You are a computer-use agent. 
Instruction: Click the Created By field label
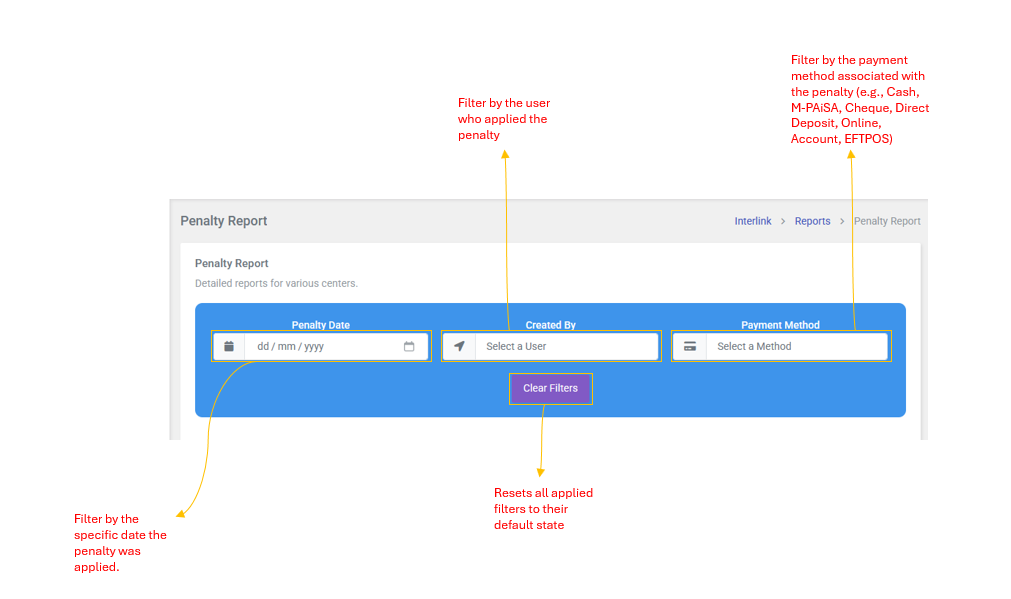(x=550, y=325)
